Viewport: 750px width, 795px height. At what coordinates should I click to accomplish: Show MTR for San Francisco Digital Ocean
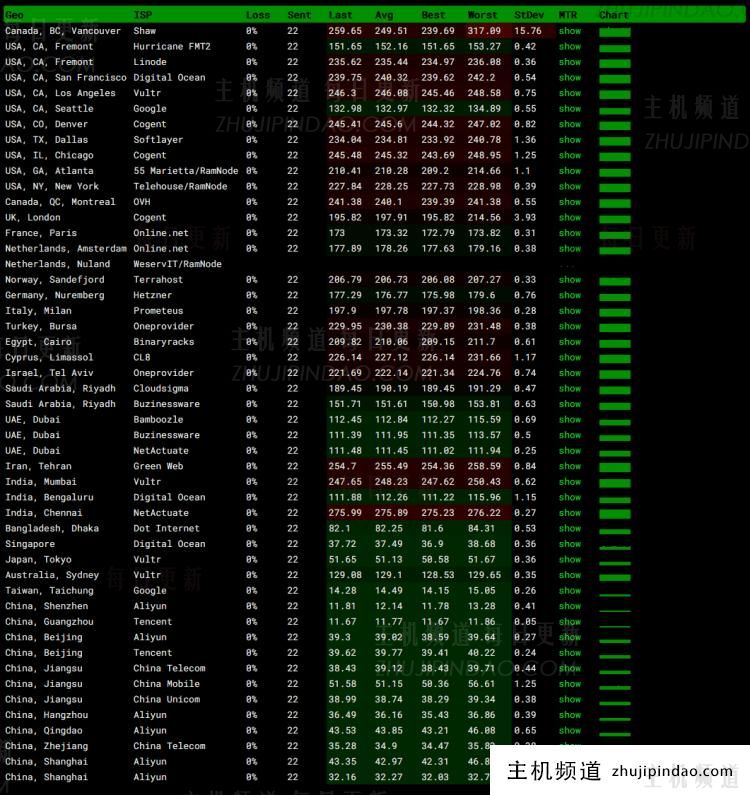[569, 78]
